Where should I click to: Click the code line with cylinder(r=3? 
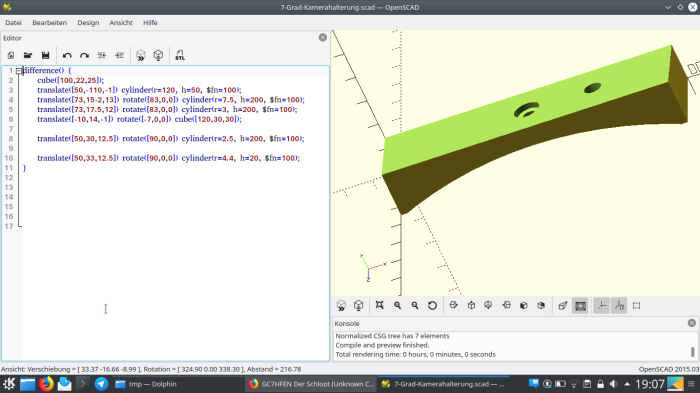click(167, 109)
